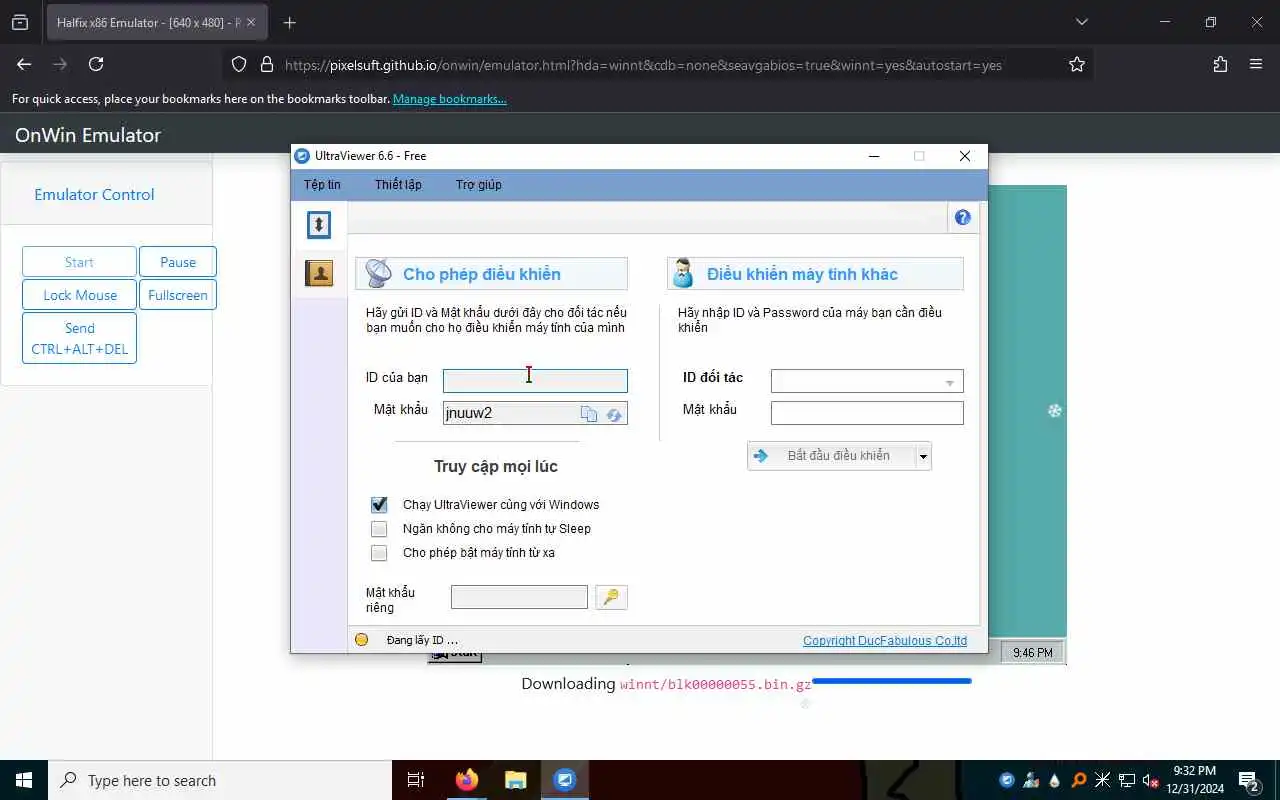Copy the password with the copy icon
Screen dimensions: 1280x800
coord(589,414)
